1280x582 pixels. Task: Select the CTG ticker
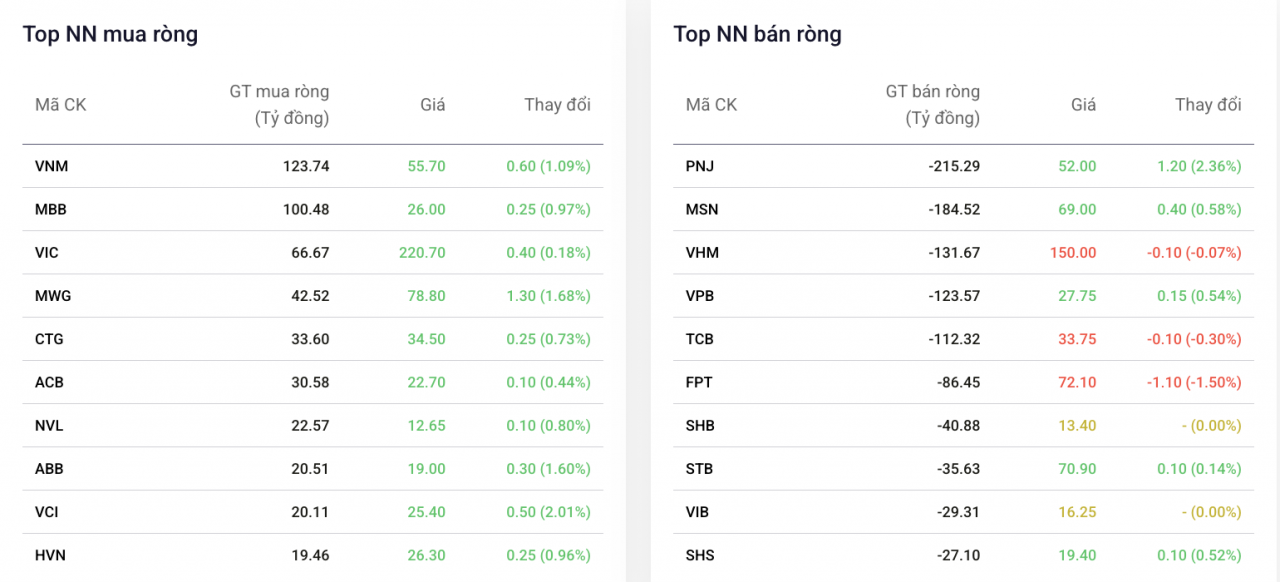click(49, 339)
